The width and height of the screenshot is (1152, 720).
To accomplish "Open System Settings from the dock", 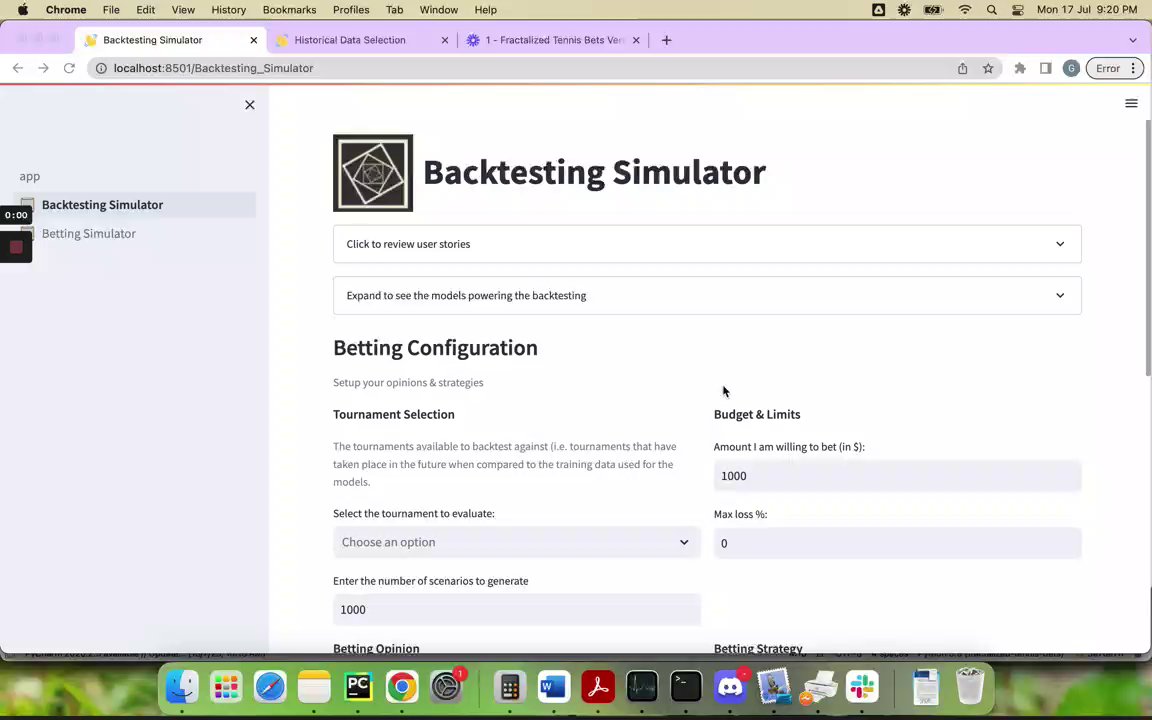I will click(446, 687).
